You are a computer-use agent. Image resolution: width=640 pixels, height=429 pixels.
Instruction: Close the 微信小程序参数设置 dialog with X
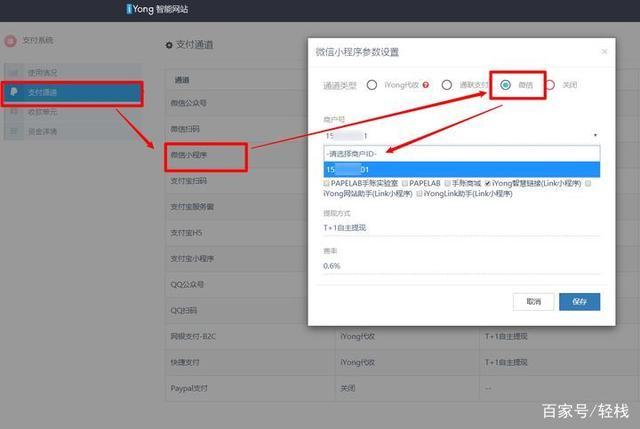coord(604,50)
